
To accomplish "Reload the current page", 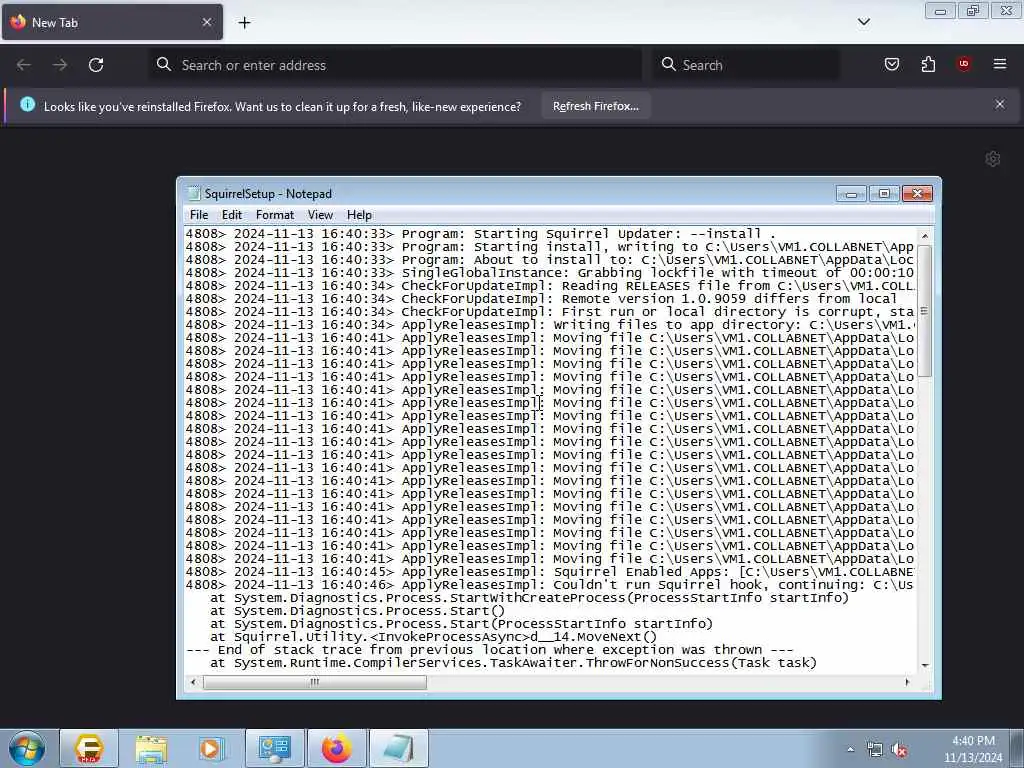I will [x=96, y=65].
